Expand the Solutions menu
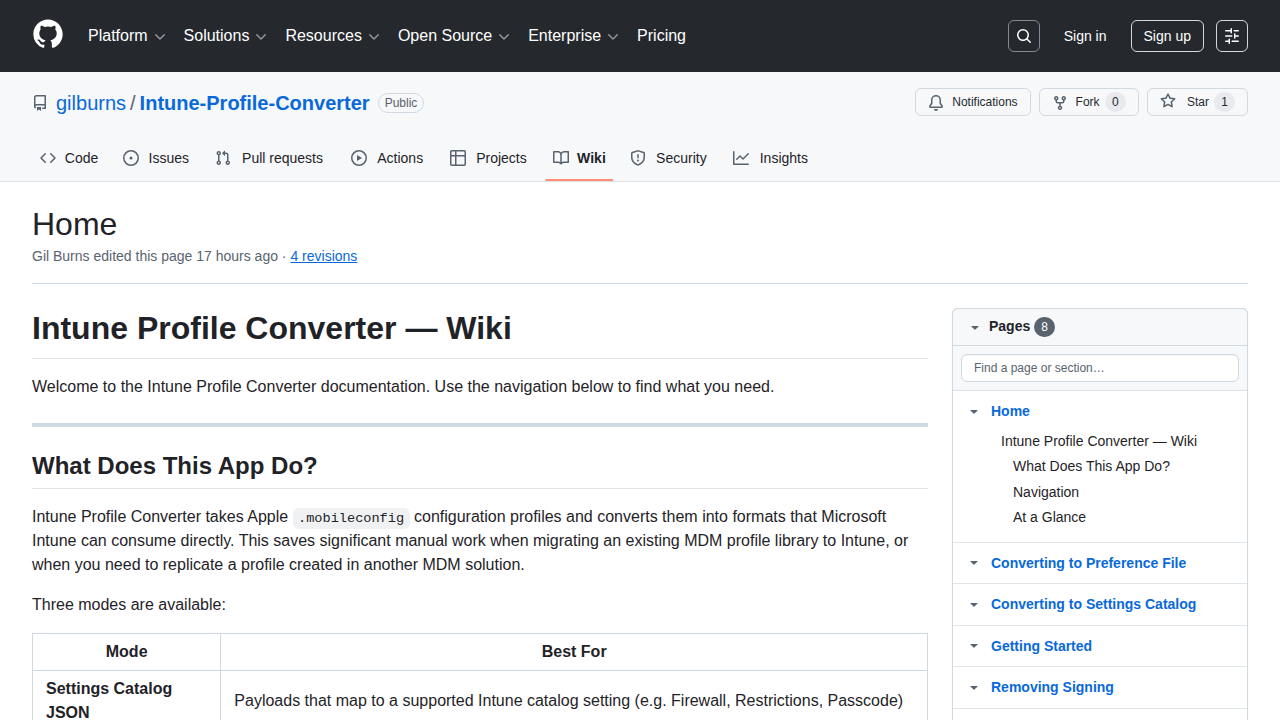Viewport: 1280px width, 720px height. point(225,36)
